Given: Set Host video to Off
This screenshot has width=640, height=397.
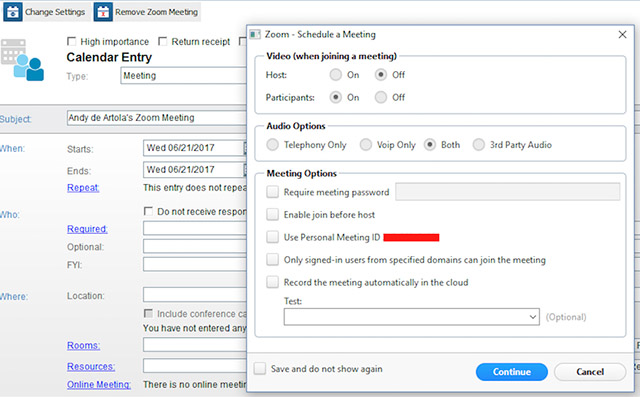Looking at the screenshot, I should coord(381,75).
